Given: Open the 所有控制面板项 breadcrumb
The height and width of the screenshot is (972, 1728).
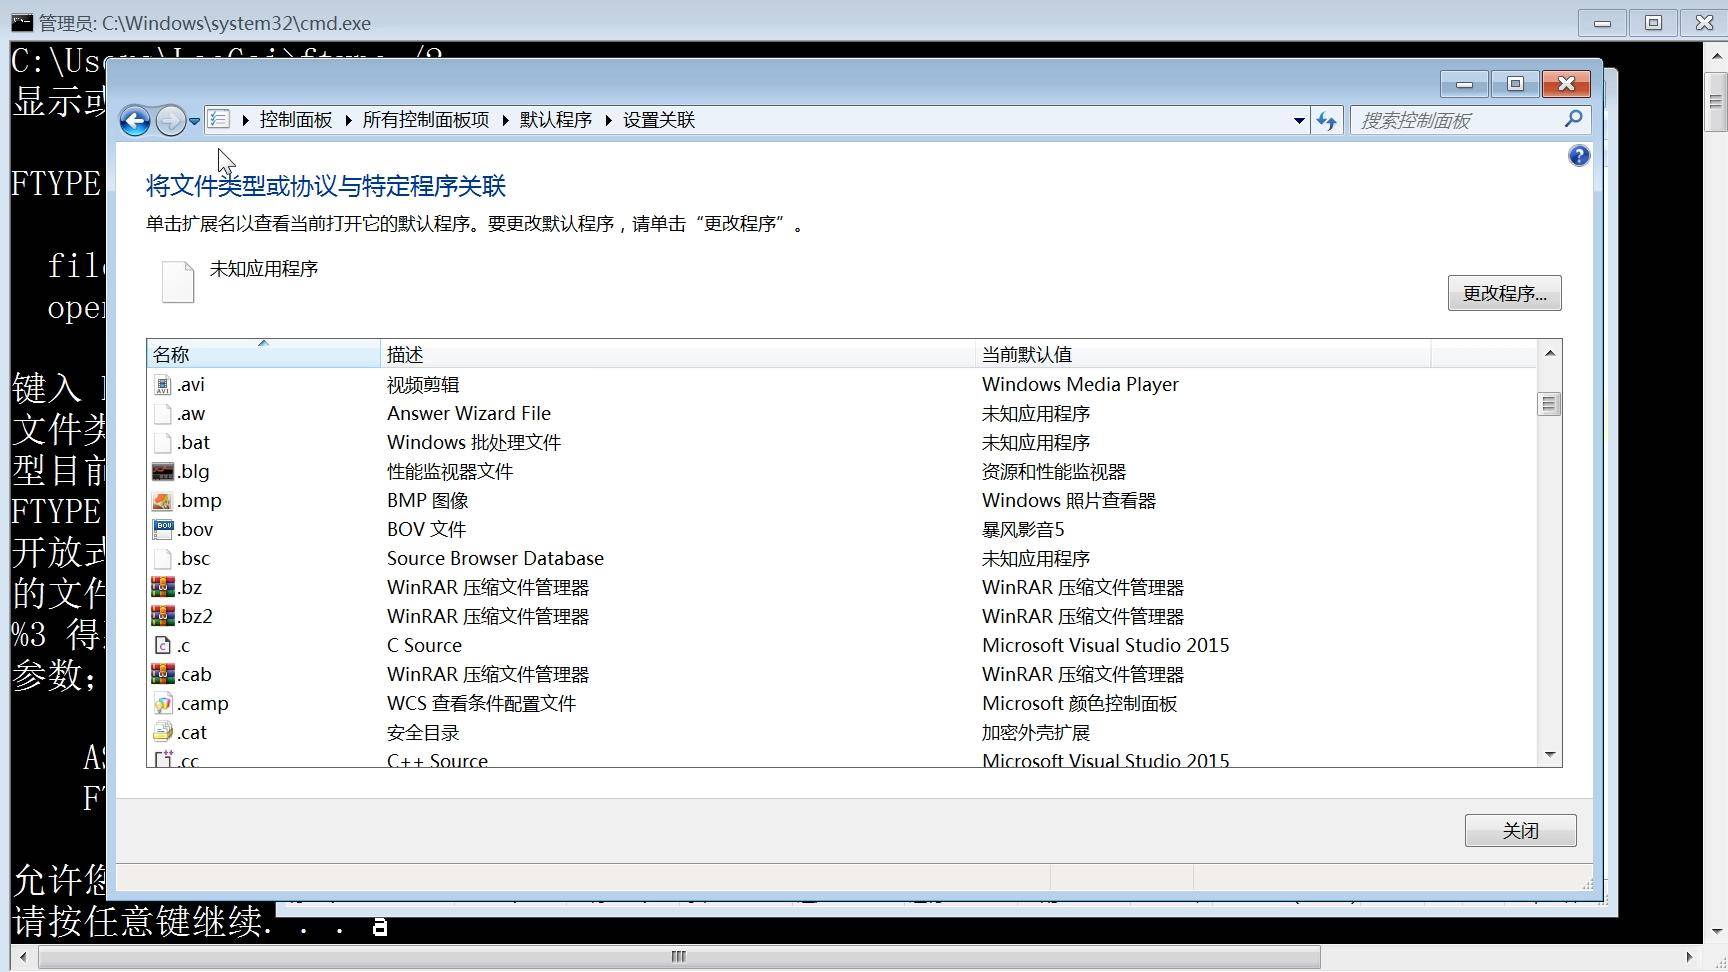Looking at the screenshot, I should click(x=426, y=120).
